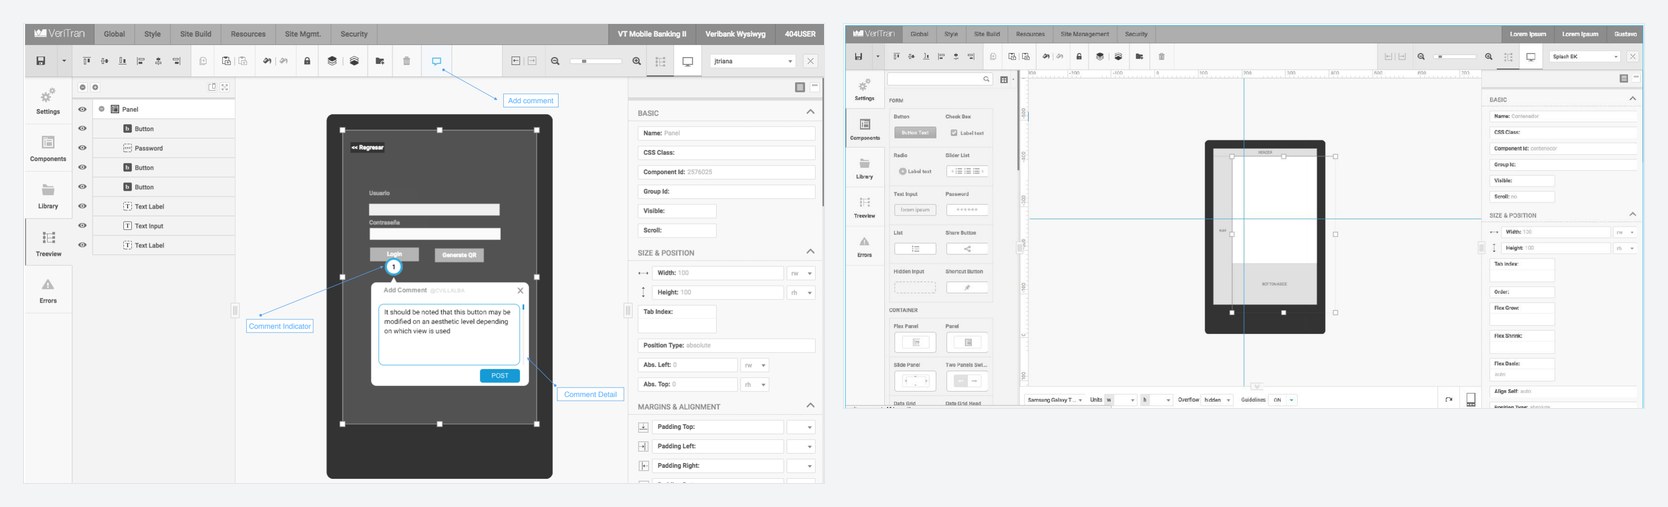Open Errors in right window sidebar
The width and height of the screenshot is (1668, 507).
[x=864, y=246]
